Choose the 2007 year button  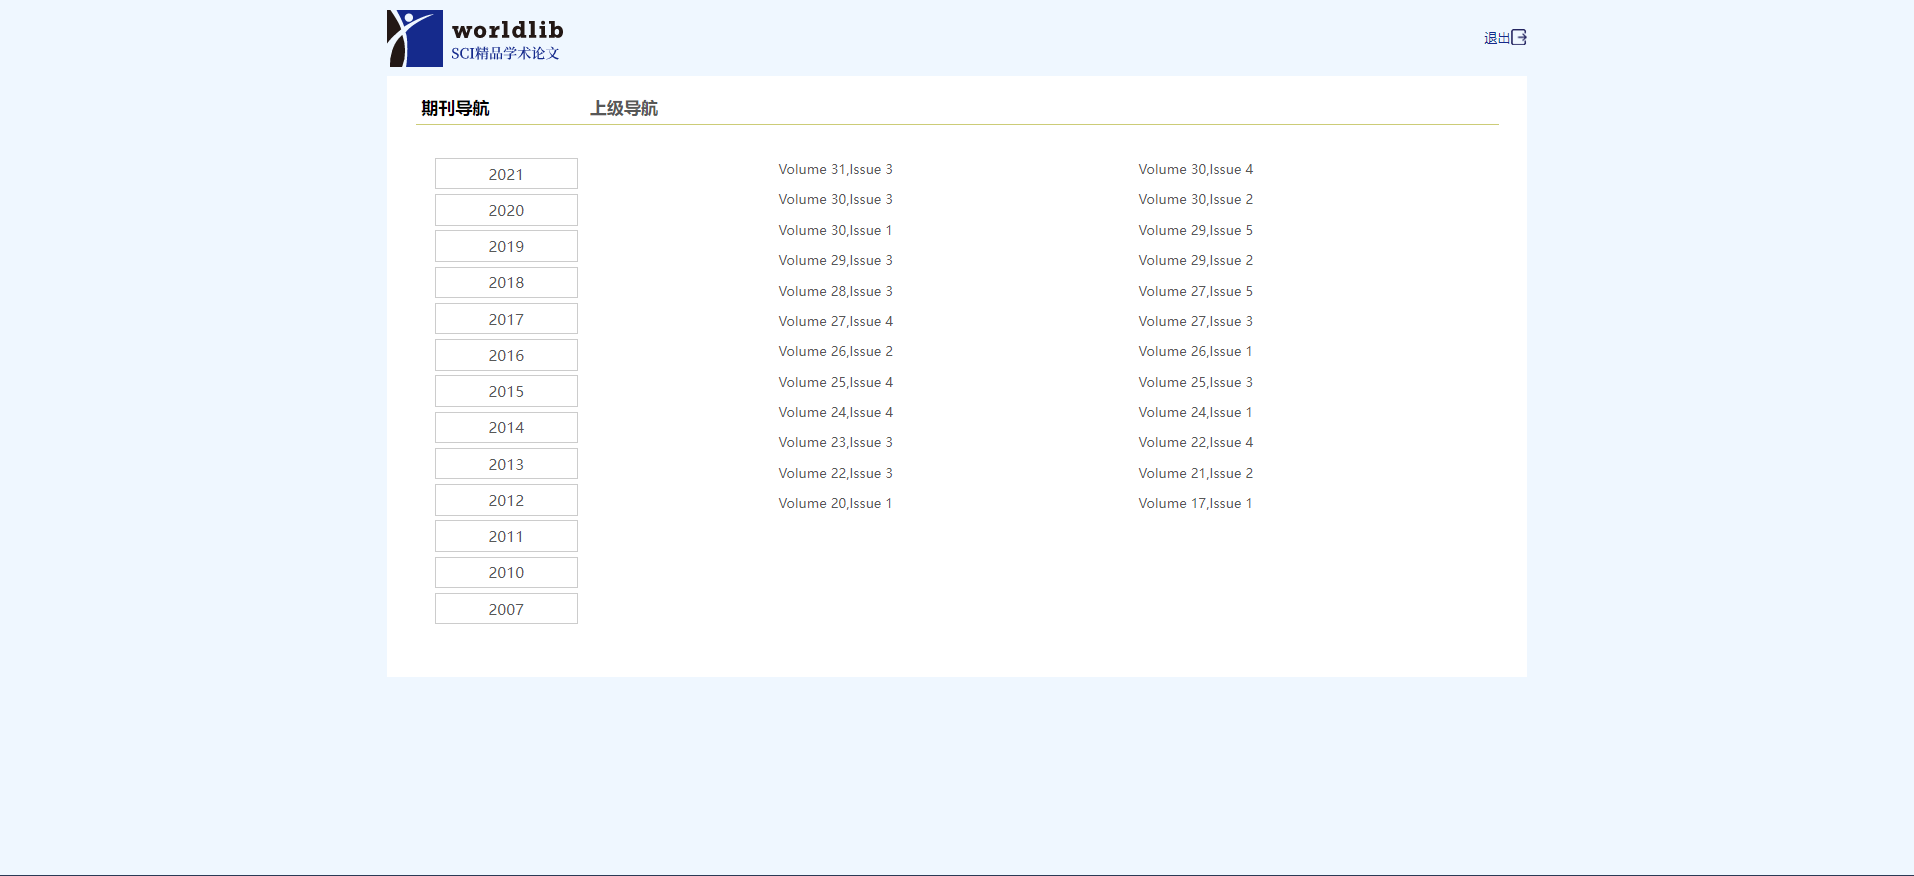(x=506, y=609)
